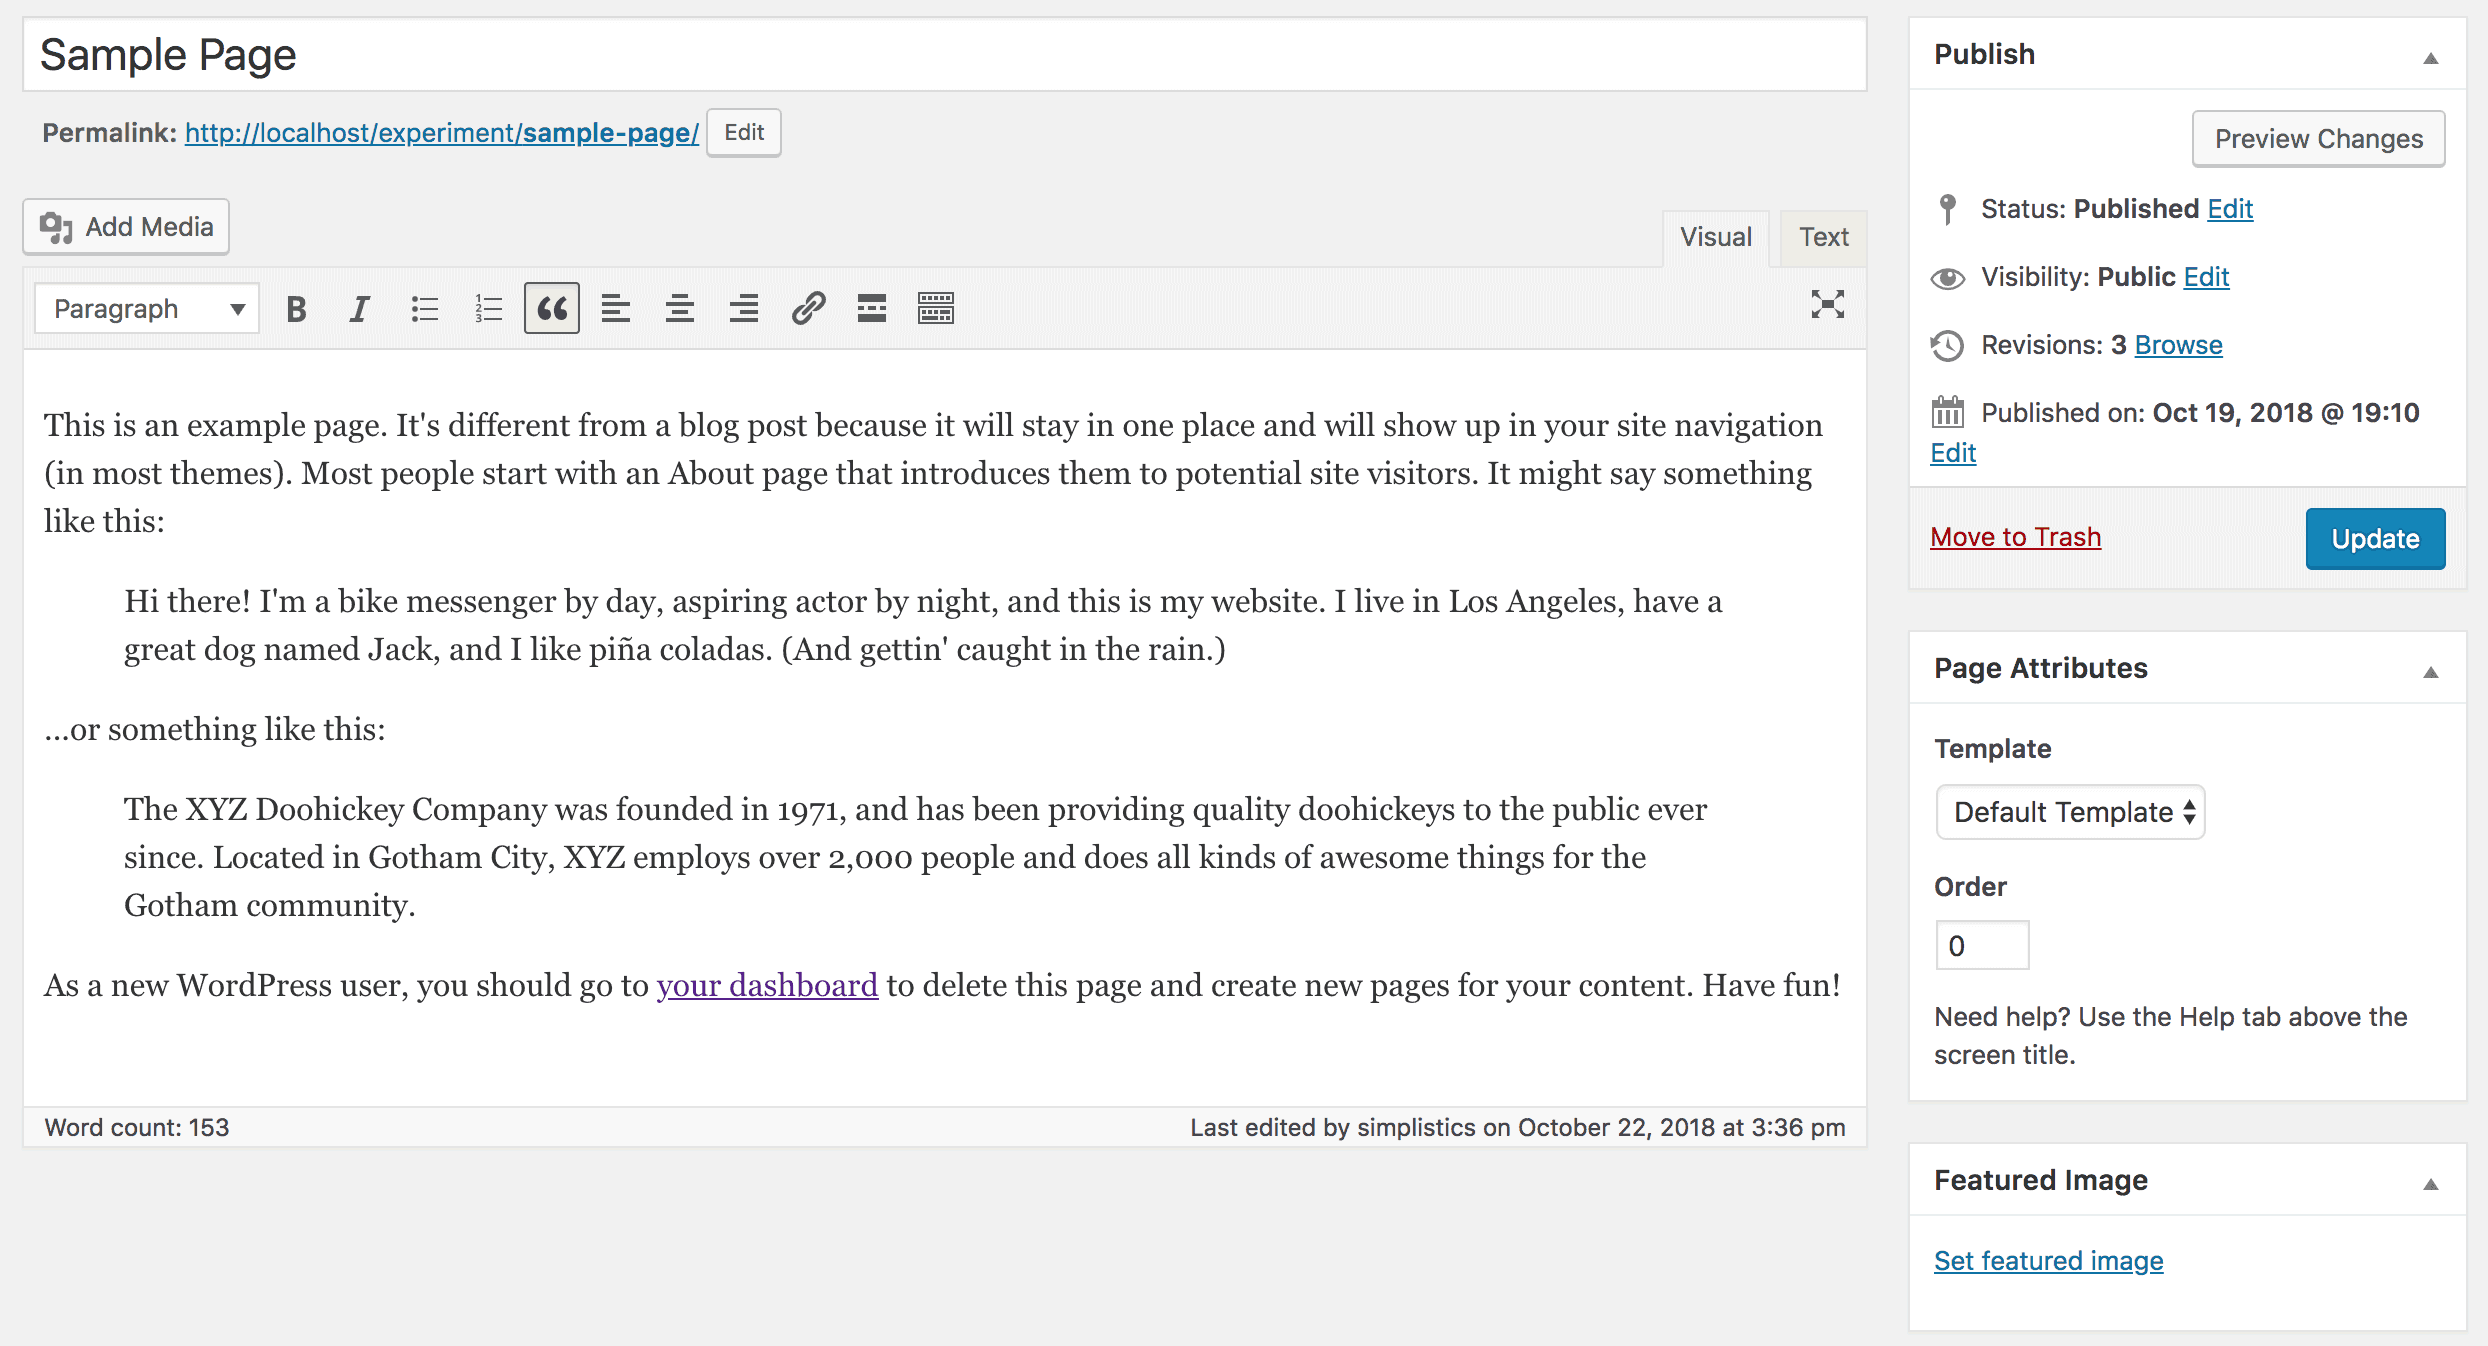The image size is (2488, 1346).
Task: Open the Paragraph format dropdown
Action: pos(147,309)
